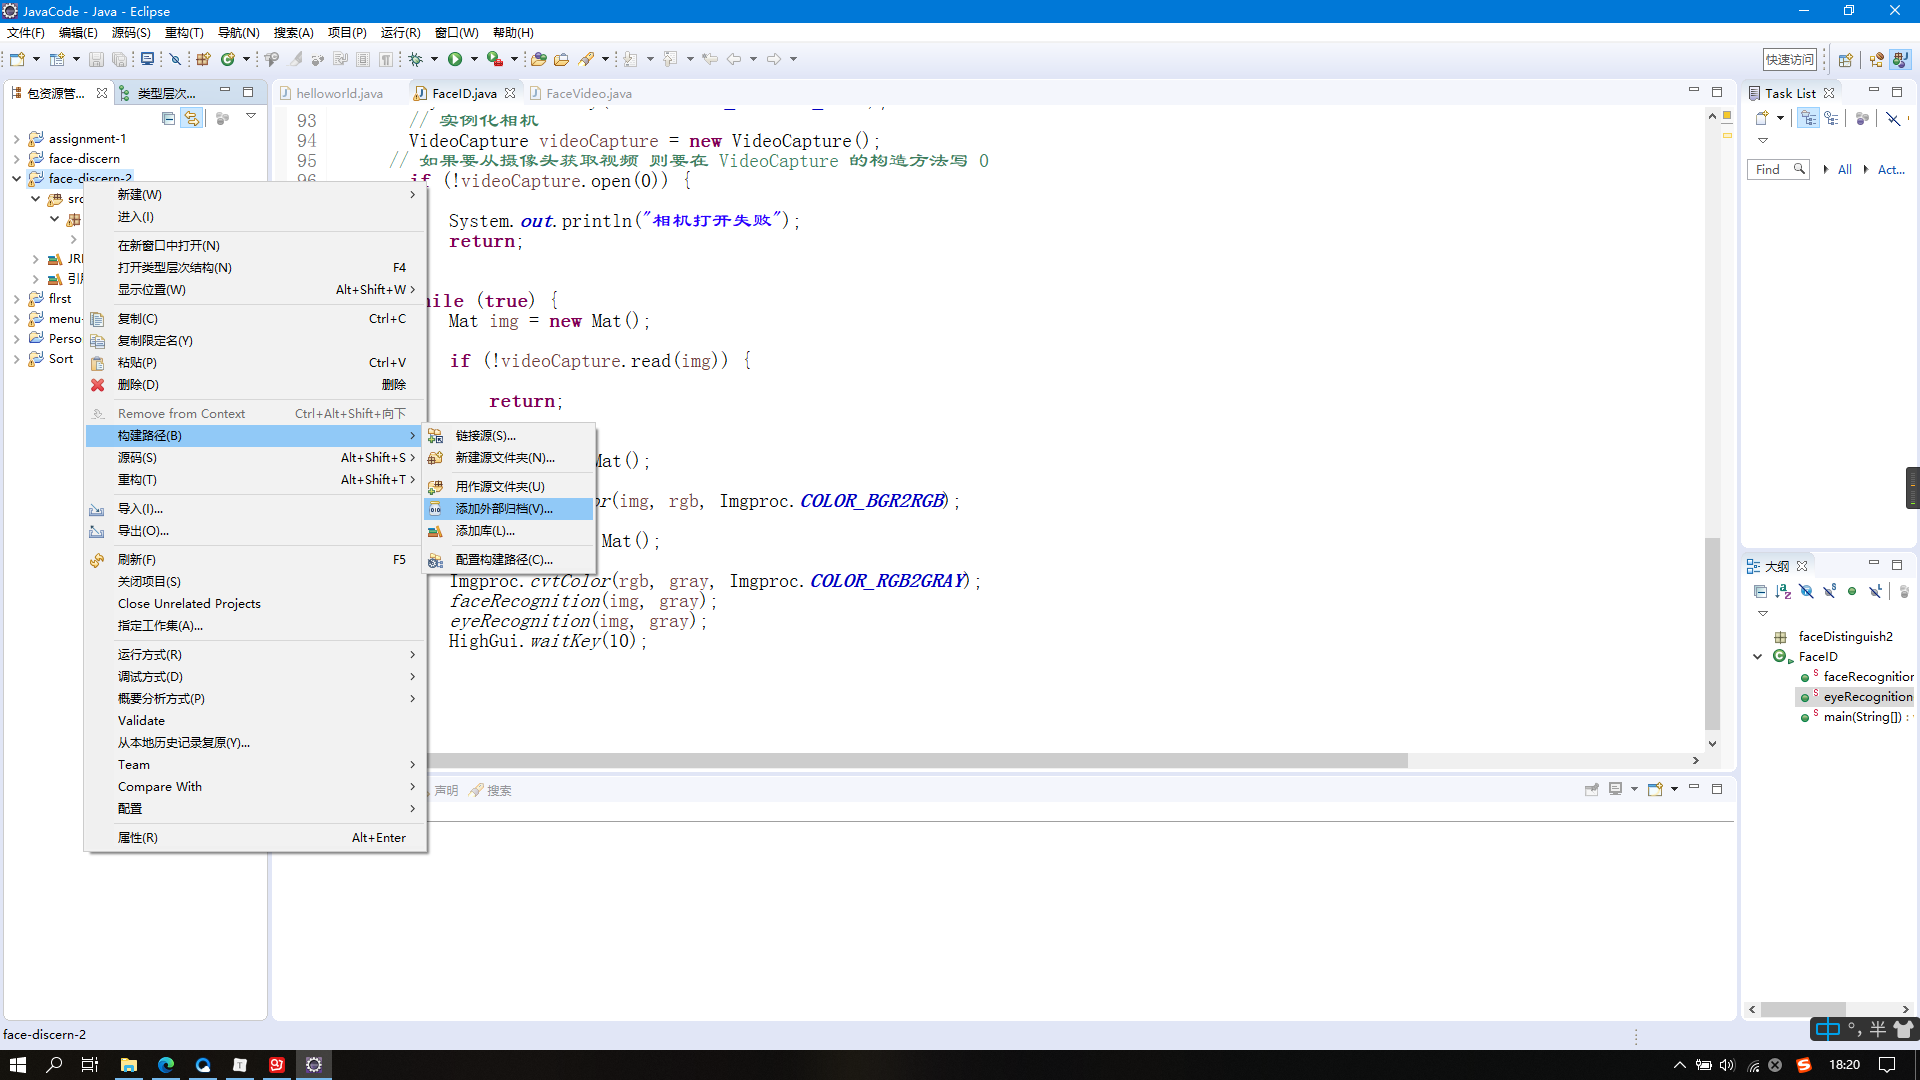Open Edge browser from the taskbar

[166, 1065]
